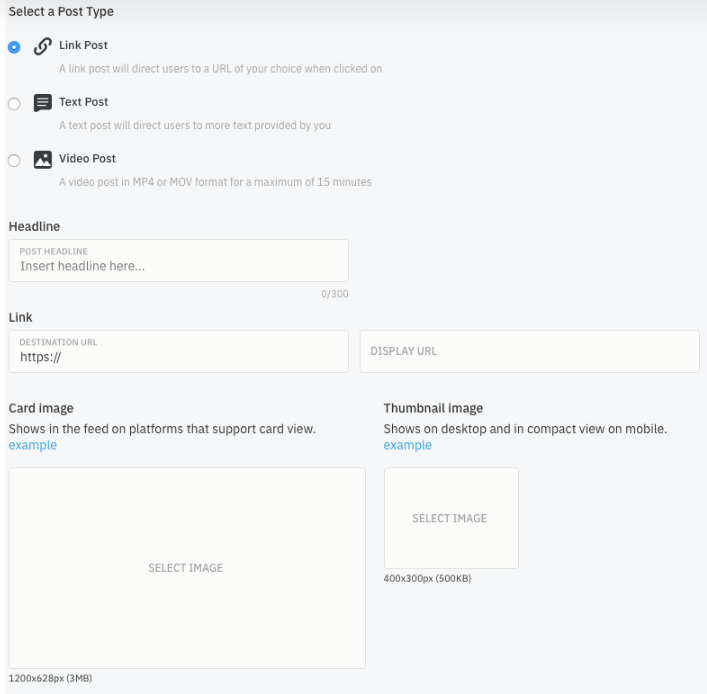Select image for the Thumbnail box
This screenshot has height=694, width=707.
tap(450, 518)
